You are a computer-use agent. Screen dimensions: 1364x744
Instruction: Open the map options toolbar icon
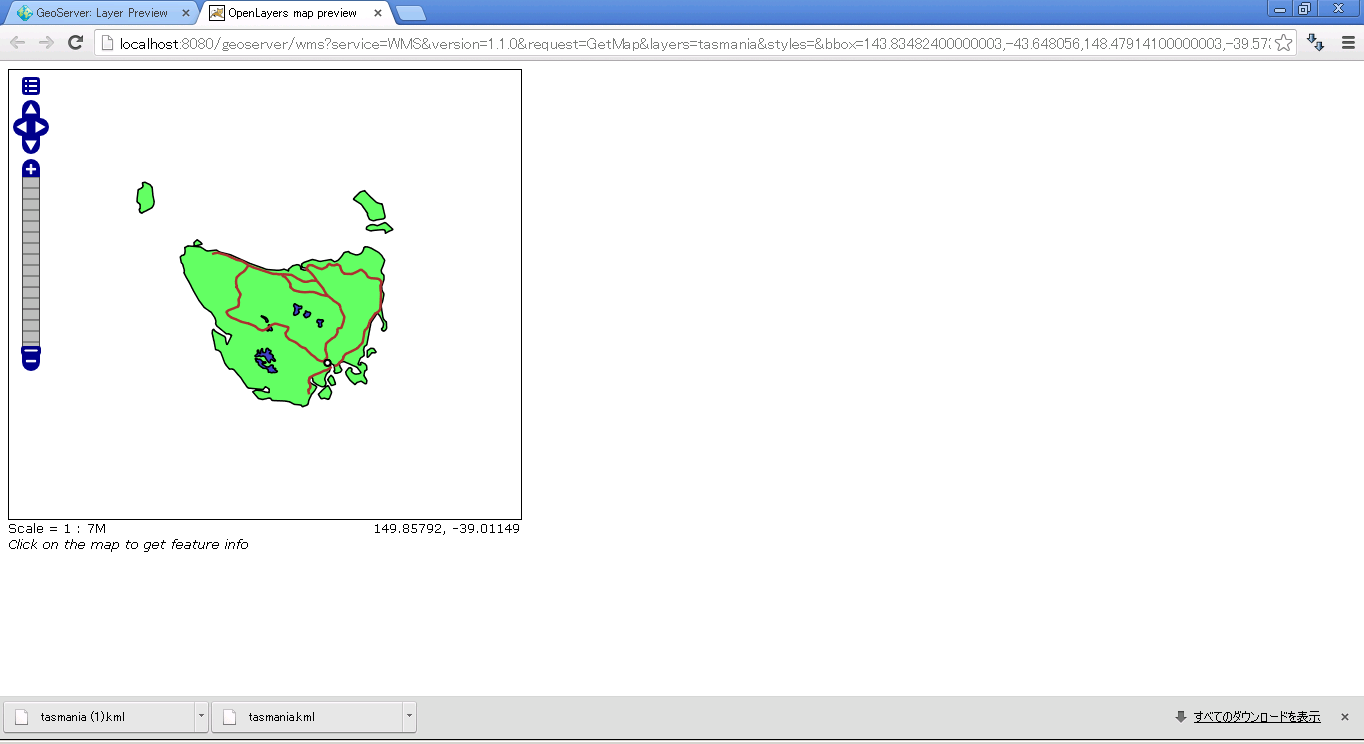pos(31,86)
